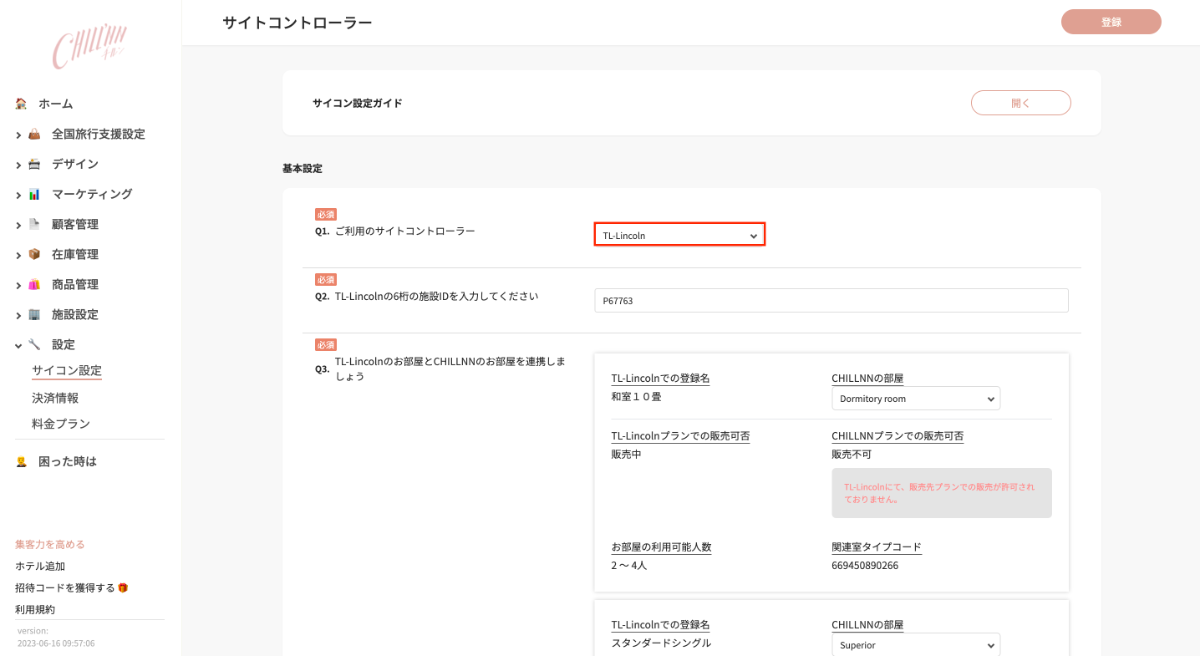Image resolution: width=1200 pixels, height=656 pixels.
Task: Open the Dormitory room dropdown
Action: pyautogui.click(x=915, y=399)
